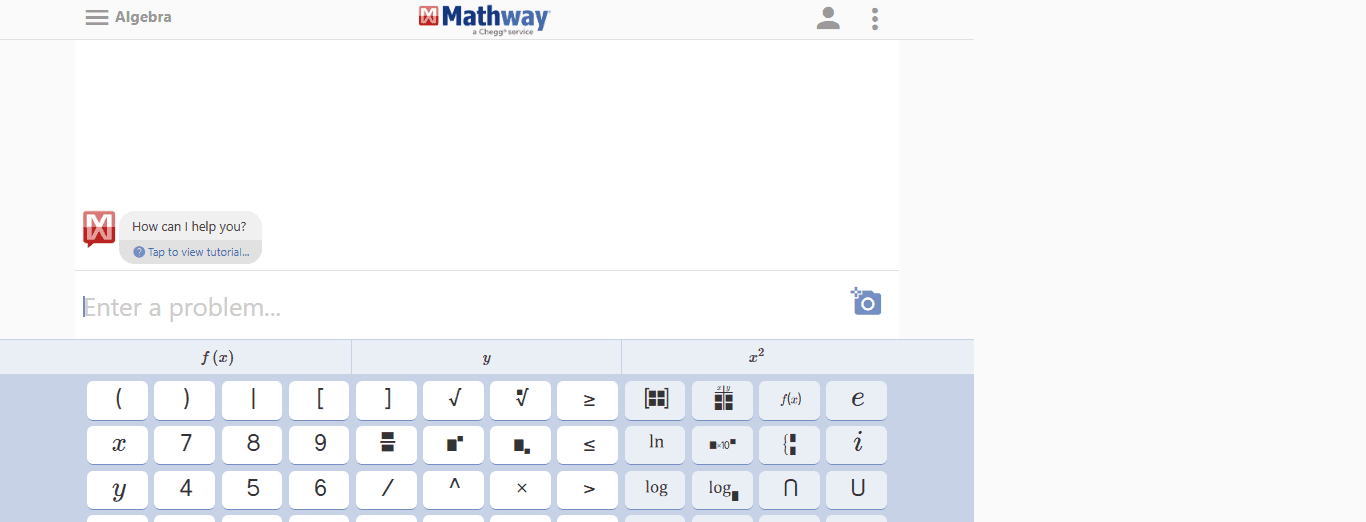The height and width of the screenshot is (522, 1366).
Task: Tap to view tutorial link
Action: [191, 252]
